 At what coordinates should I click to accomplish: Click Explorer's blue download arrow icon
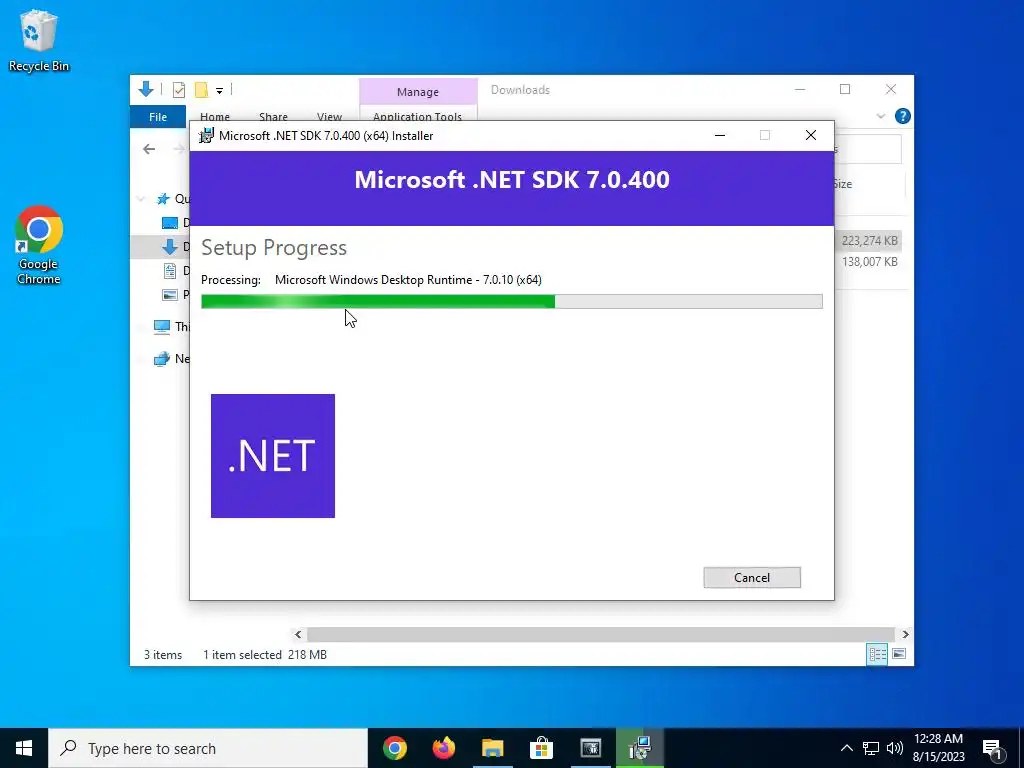tap(146, 89)
